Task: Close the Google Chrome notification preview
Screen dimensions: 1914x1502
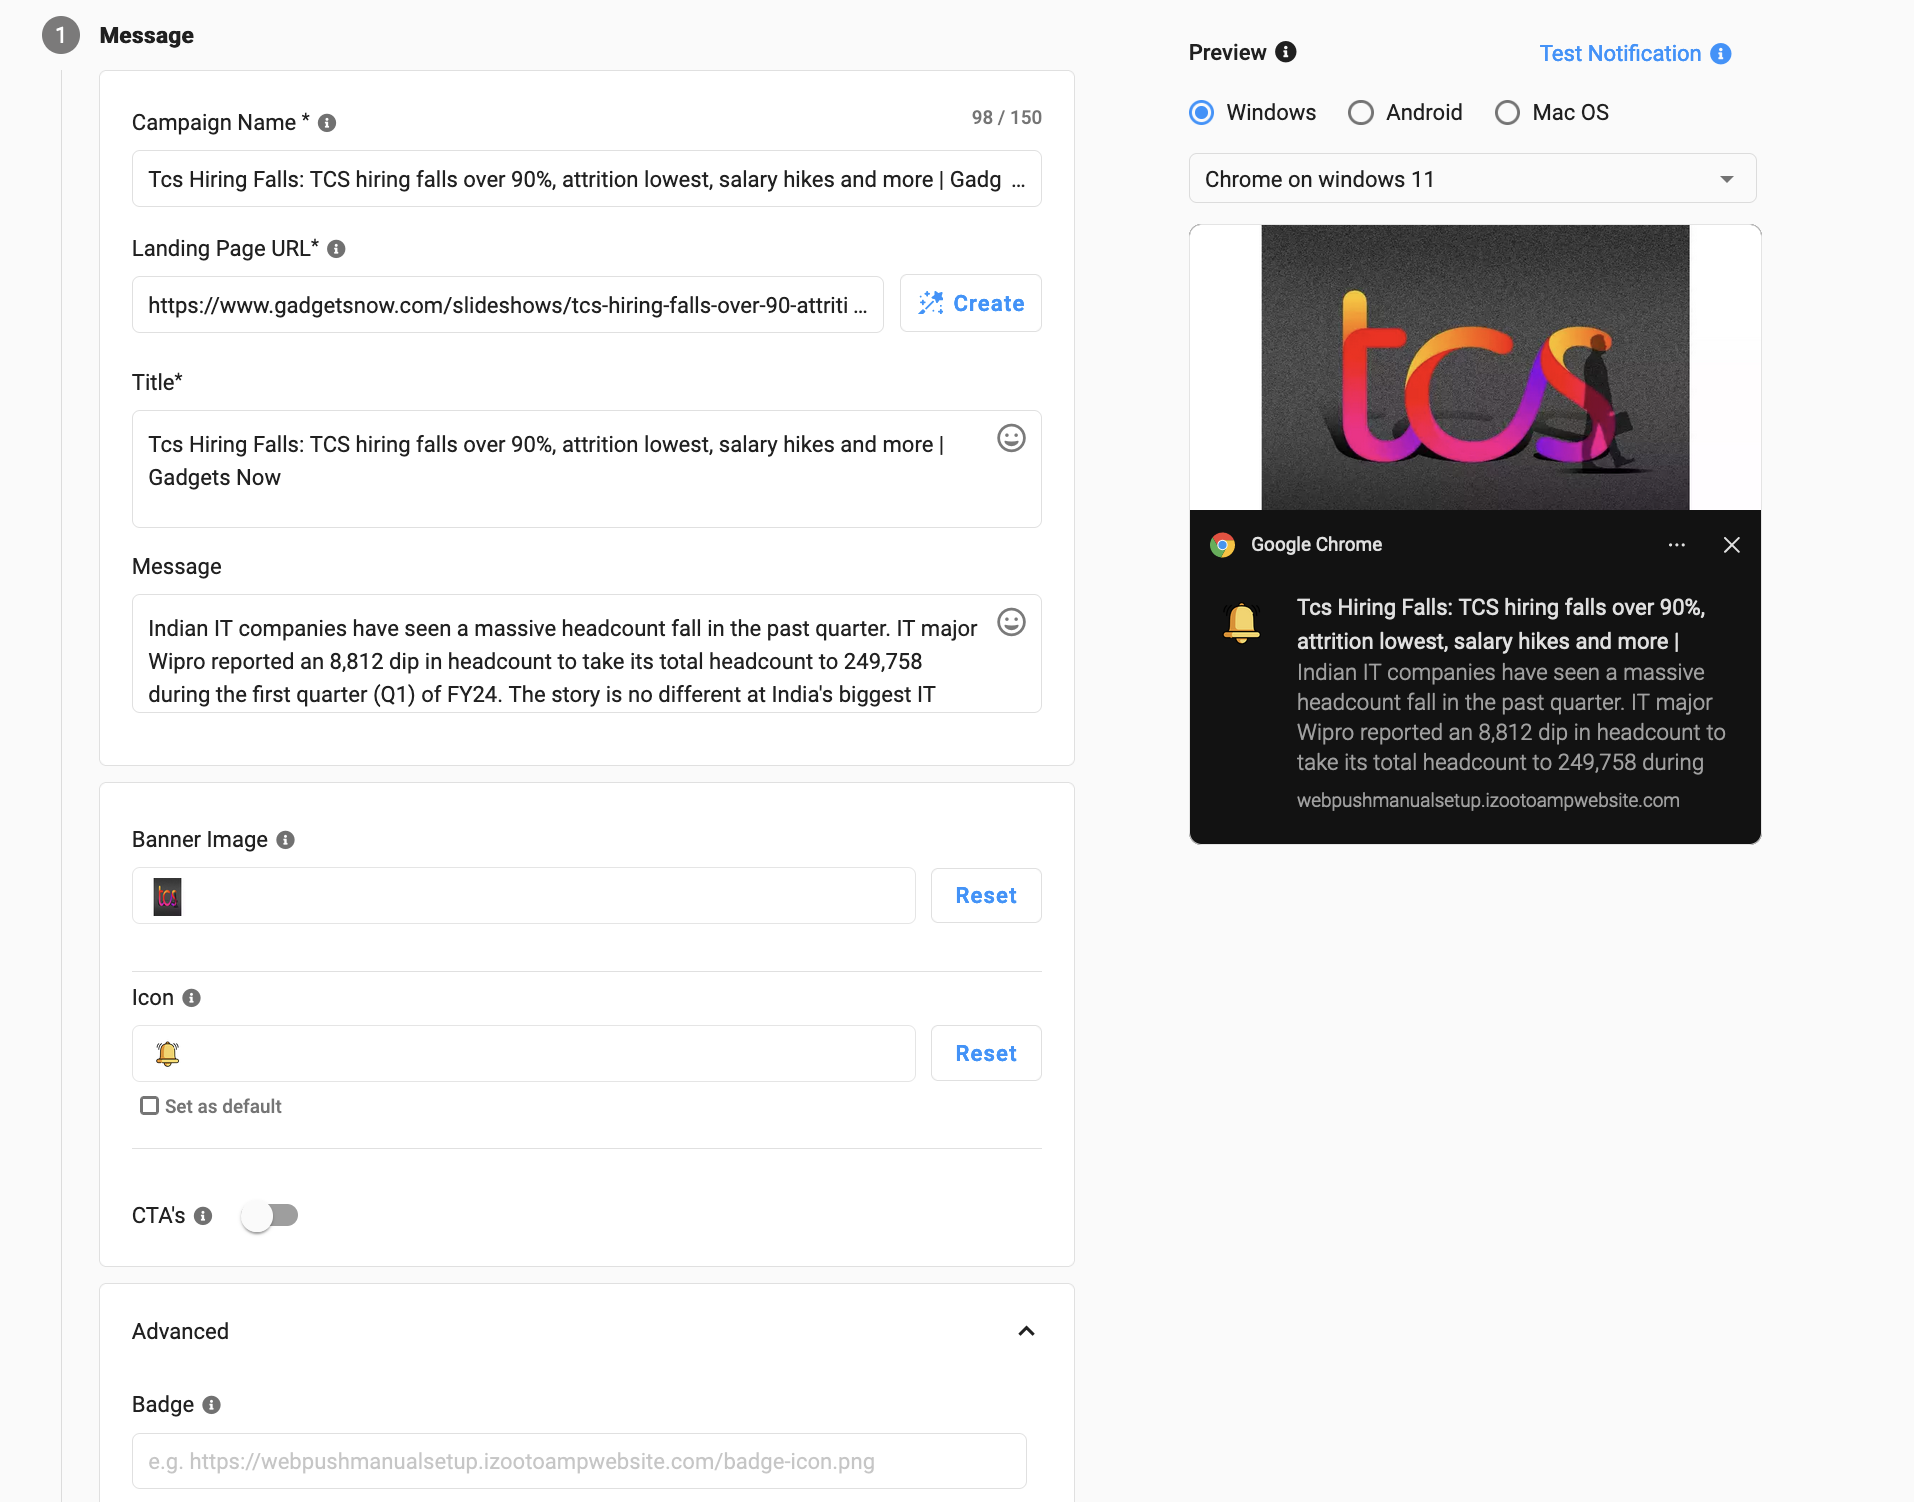Action: point(1732,545)
